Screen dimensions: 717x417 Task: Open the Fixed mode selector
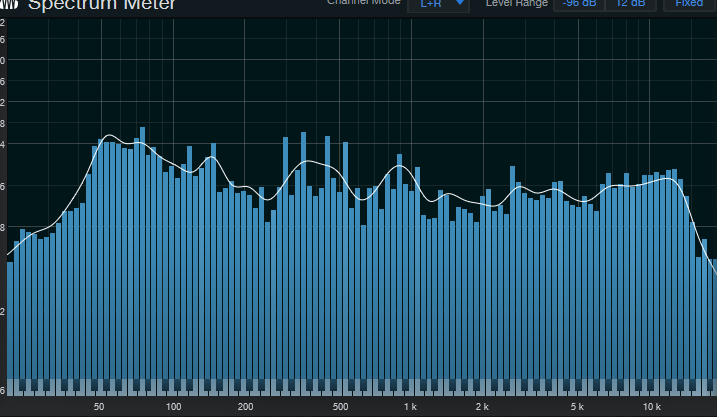(x=690, y=4)
